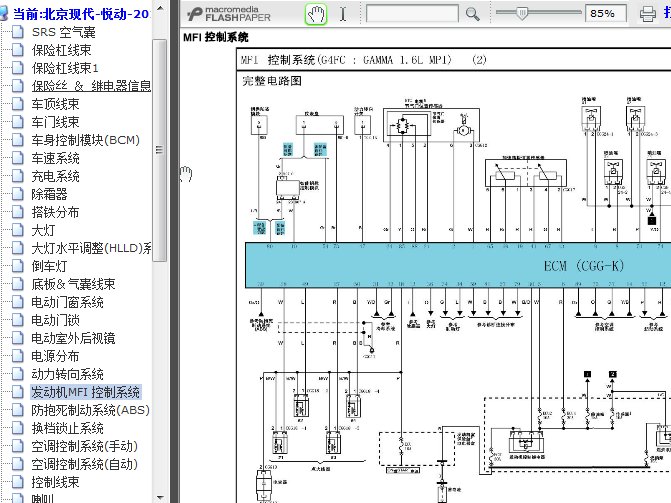Open 车门线束 tree item

[55, 122]
